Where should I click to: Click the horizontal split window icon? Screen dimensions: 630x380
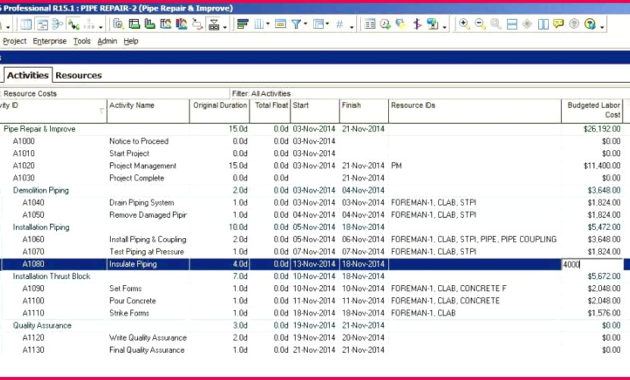click(x=512, y=25)
